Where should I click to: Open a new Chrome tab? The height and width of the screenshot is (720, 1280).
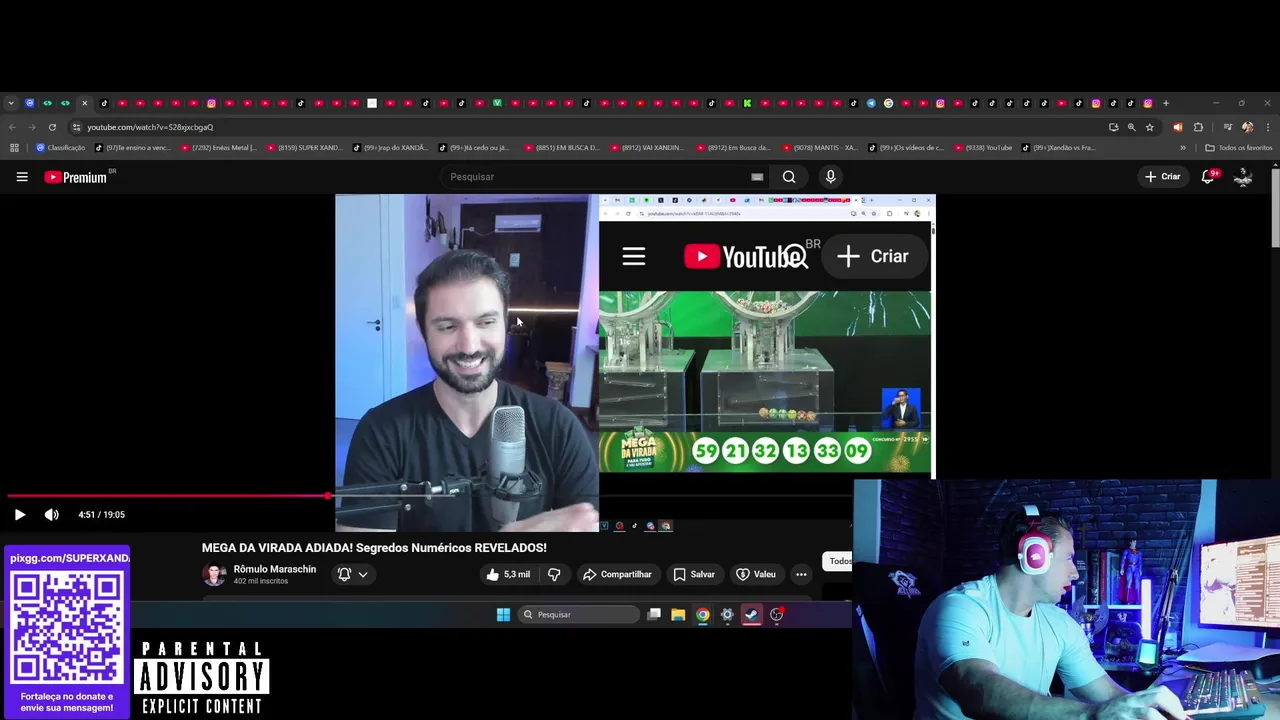tap(1166, 103)
